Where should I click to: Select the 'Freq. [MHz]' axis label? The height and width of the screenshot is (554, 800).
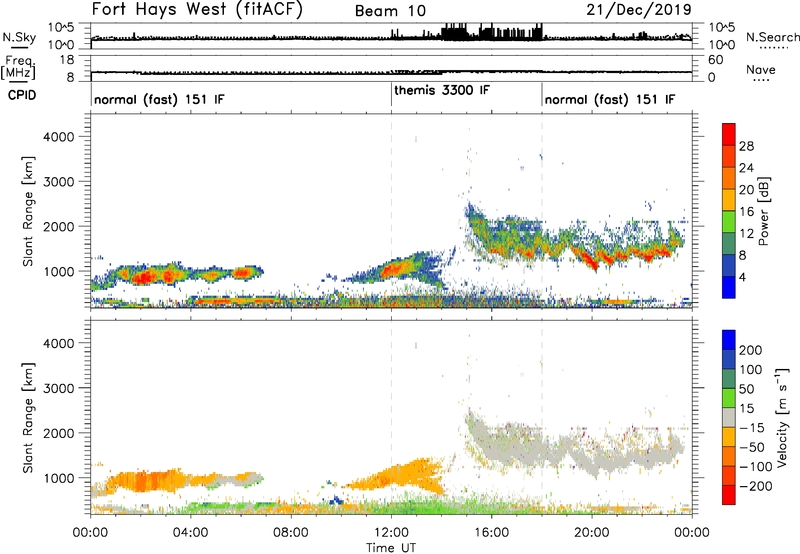point(18,67)
